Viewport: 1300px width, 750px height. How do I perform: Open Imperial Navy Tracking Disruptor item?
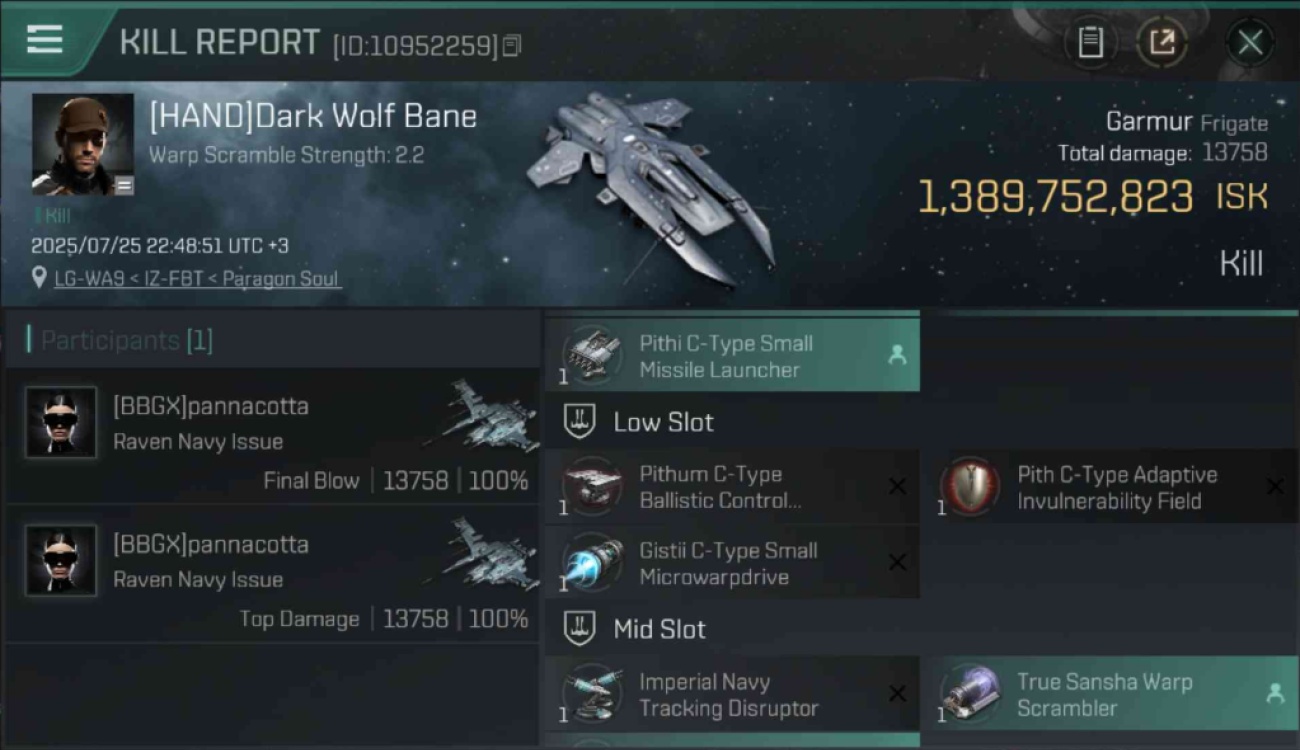(x=732, y=694)
